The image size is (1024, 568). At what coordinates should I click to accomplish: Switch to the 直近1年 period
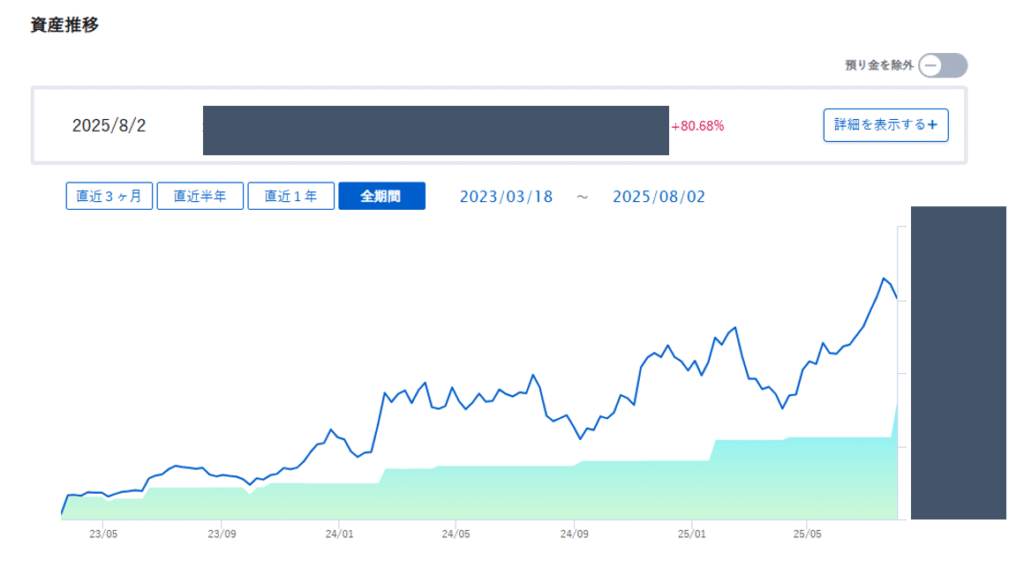(x=291, y=196)
